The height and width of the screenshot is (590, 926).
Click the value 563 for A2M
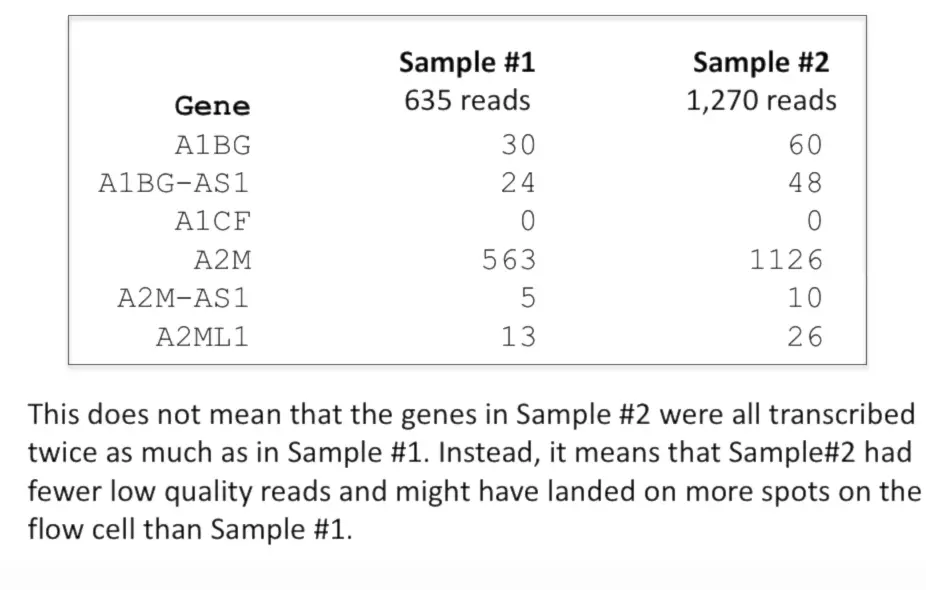tap(509, 260)
